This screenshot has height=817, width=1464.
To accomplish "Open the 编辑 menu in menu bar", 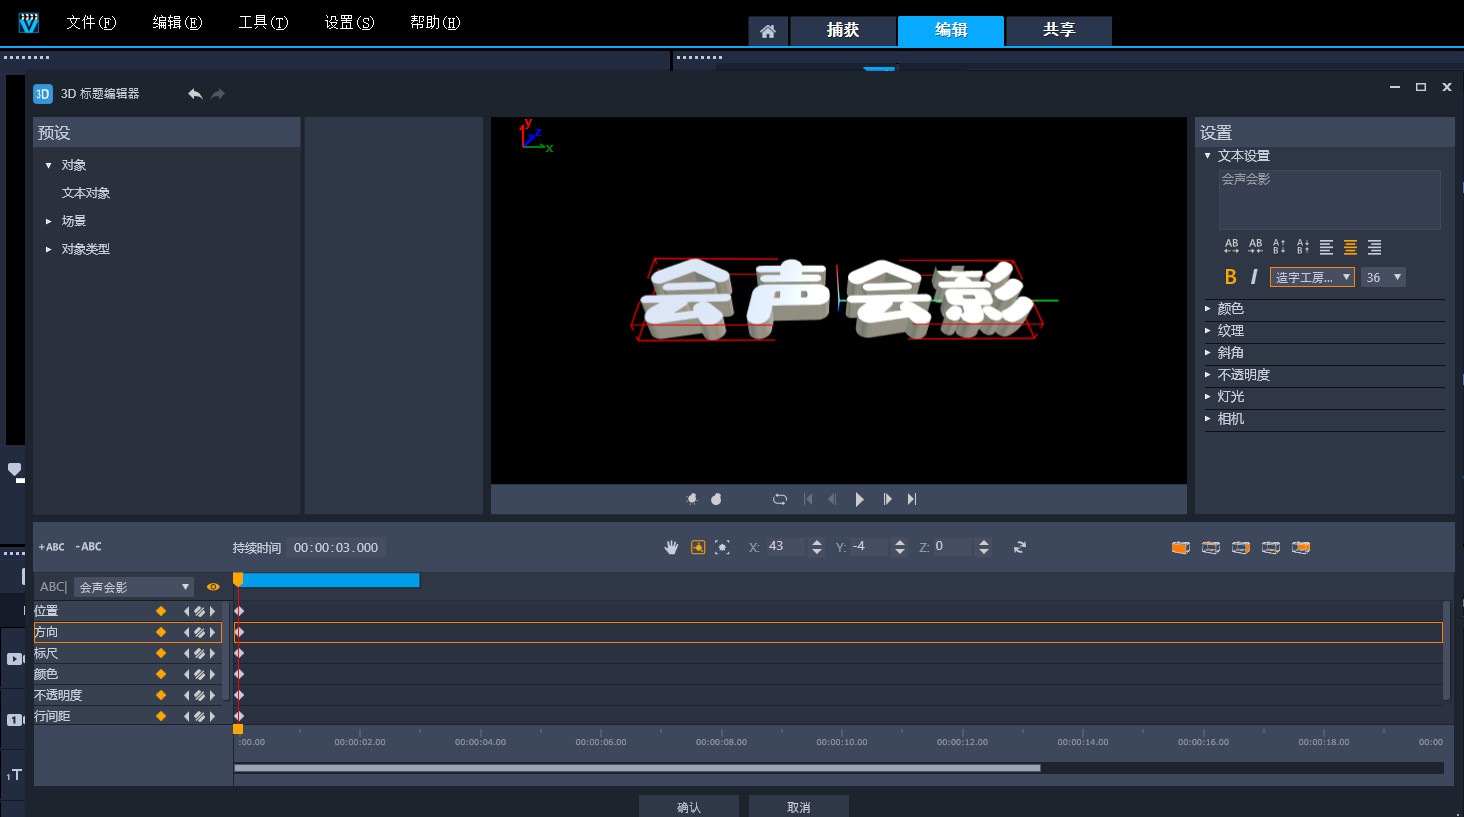I will pos(177,22).
